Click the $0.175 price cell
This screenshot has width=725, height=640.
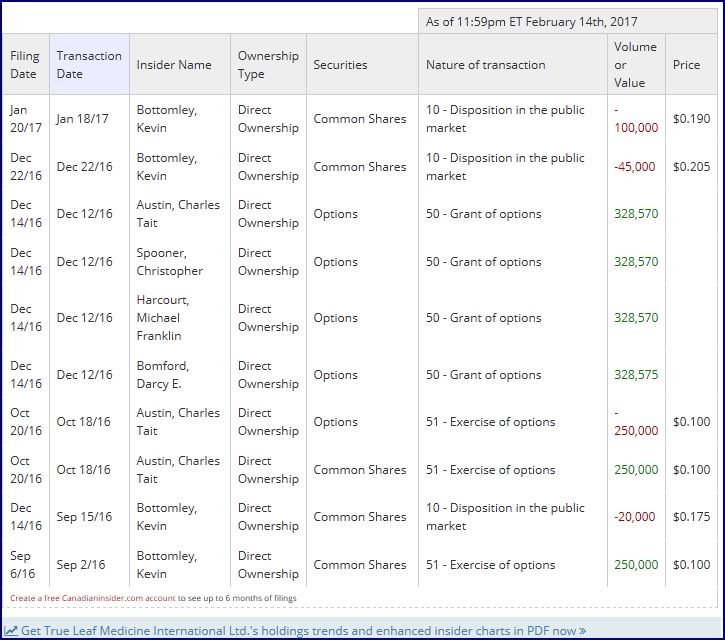(x=691, y=517)
